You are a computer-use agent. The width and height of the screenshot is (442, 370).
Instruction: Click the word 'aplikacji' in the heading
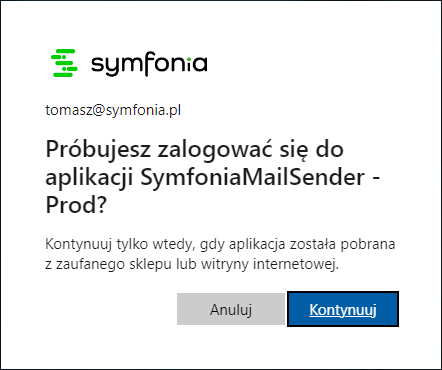(89, 178)
